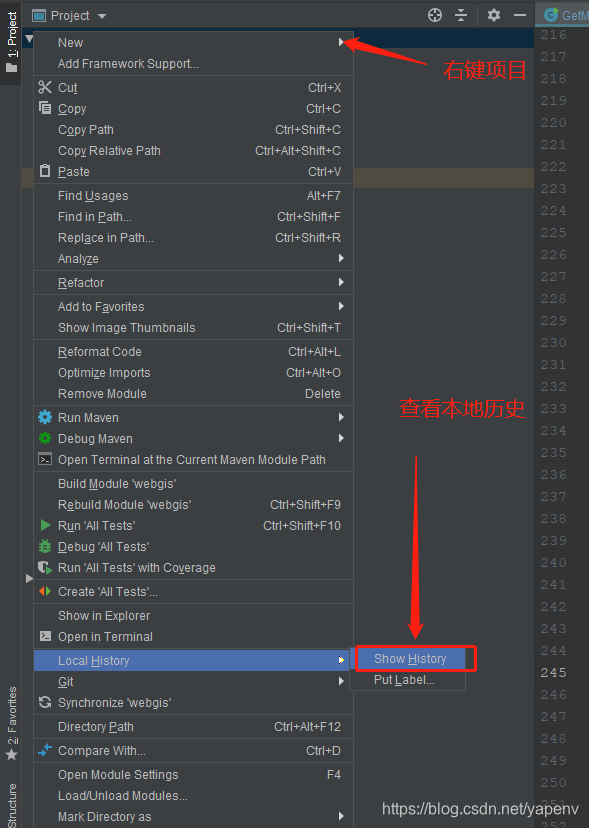This screenshot has height=828, width=589.
Task: Click the Run Maven gear icon
Action: [45, 417]
